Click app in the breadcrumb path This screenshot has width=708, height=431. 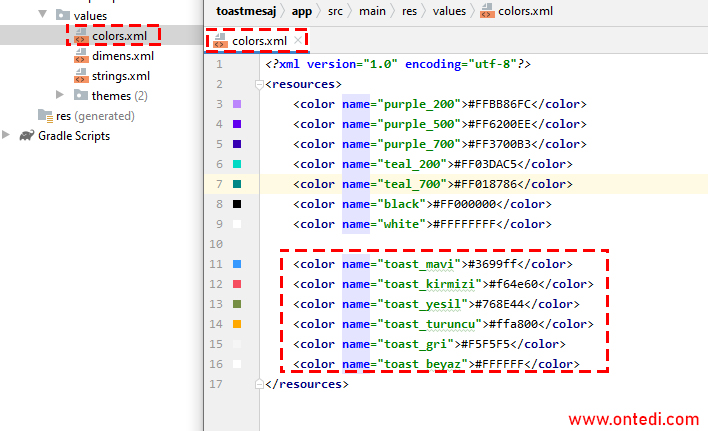[302, 11]
